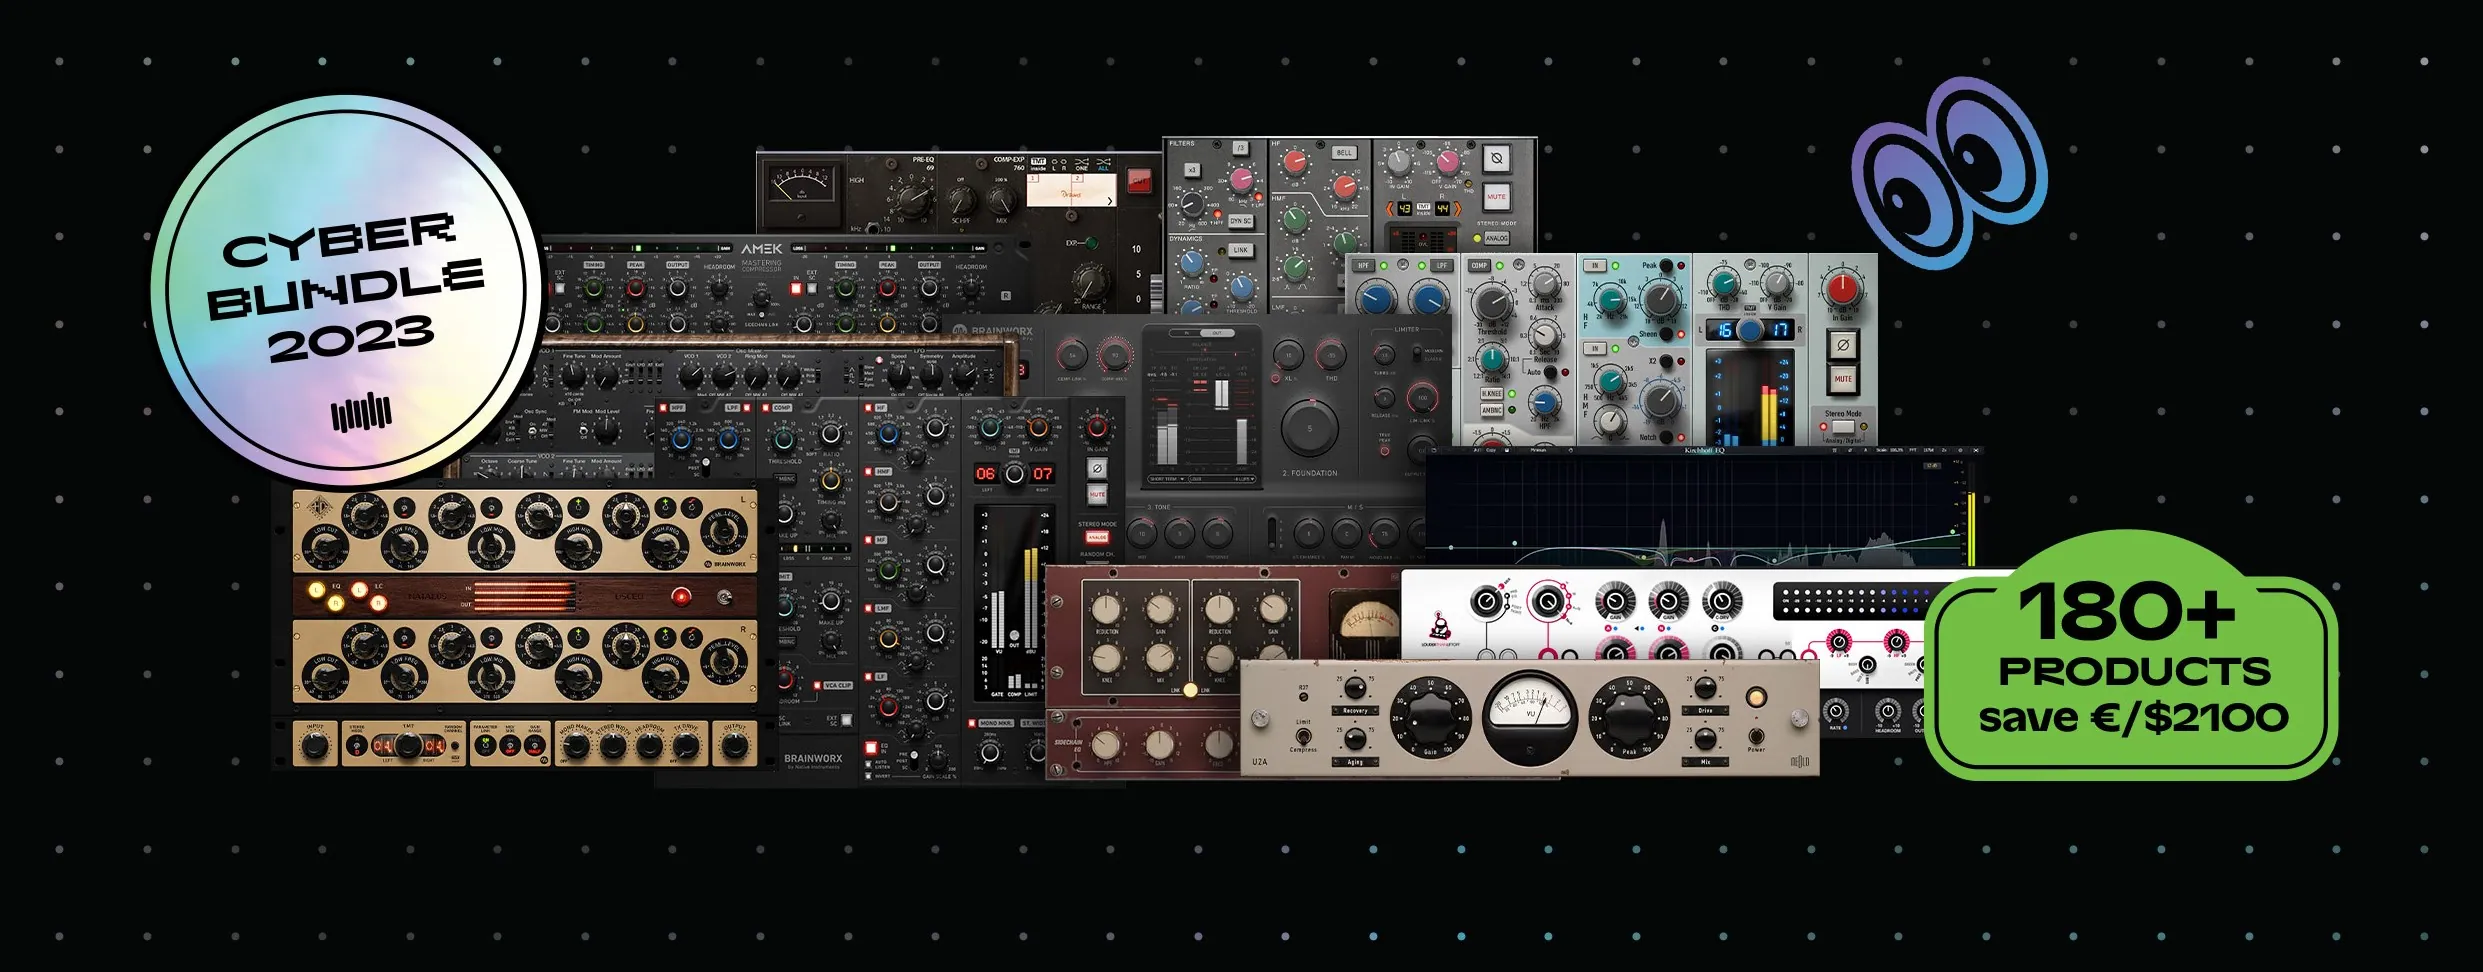
Task: Toggle the MUTE button on the silver channel strip
Action: [1842, 379]
